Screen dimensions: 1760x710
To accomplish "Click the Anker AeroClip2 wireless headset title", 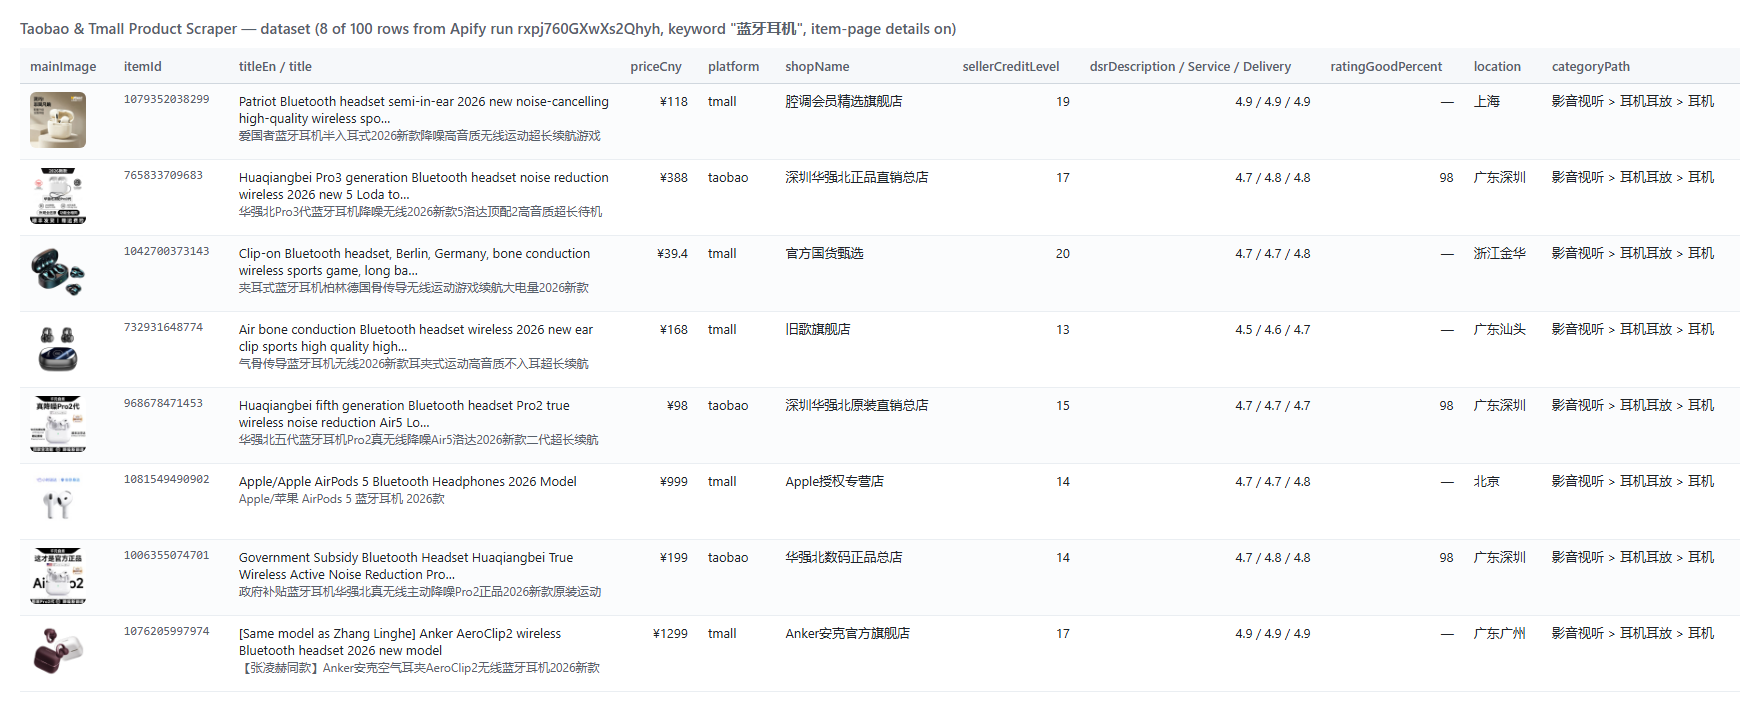I will tap(400, 642).
